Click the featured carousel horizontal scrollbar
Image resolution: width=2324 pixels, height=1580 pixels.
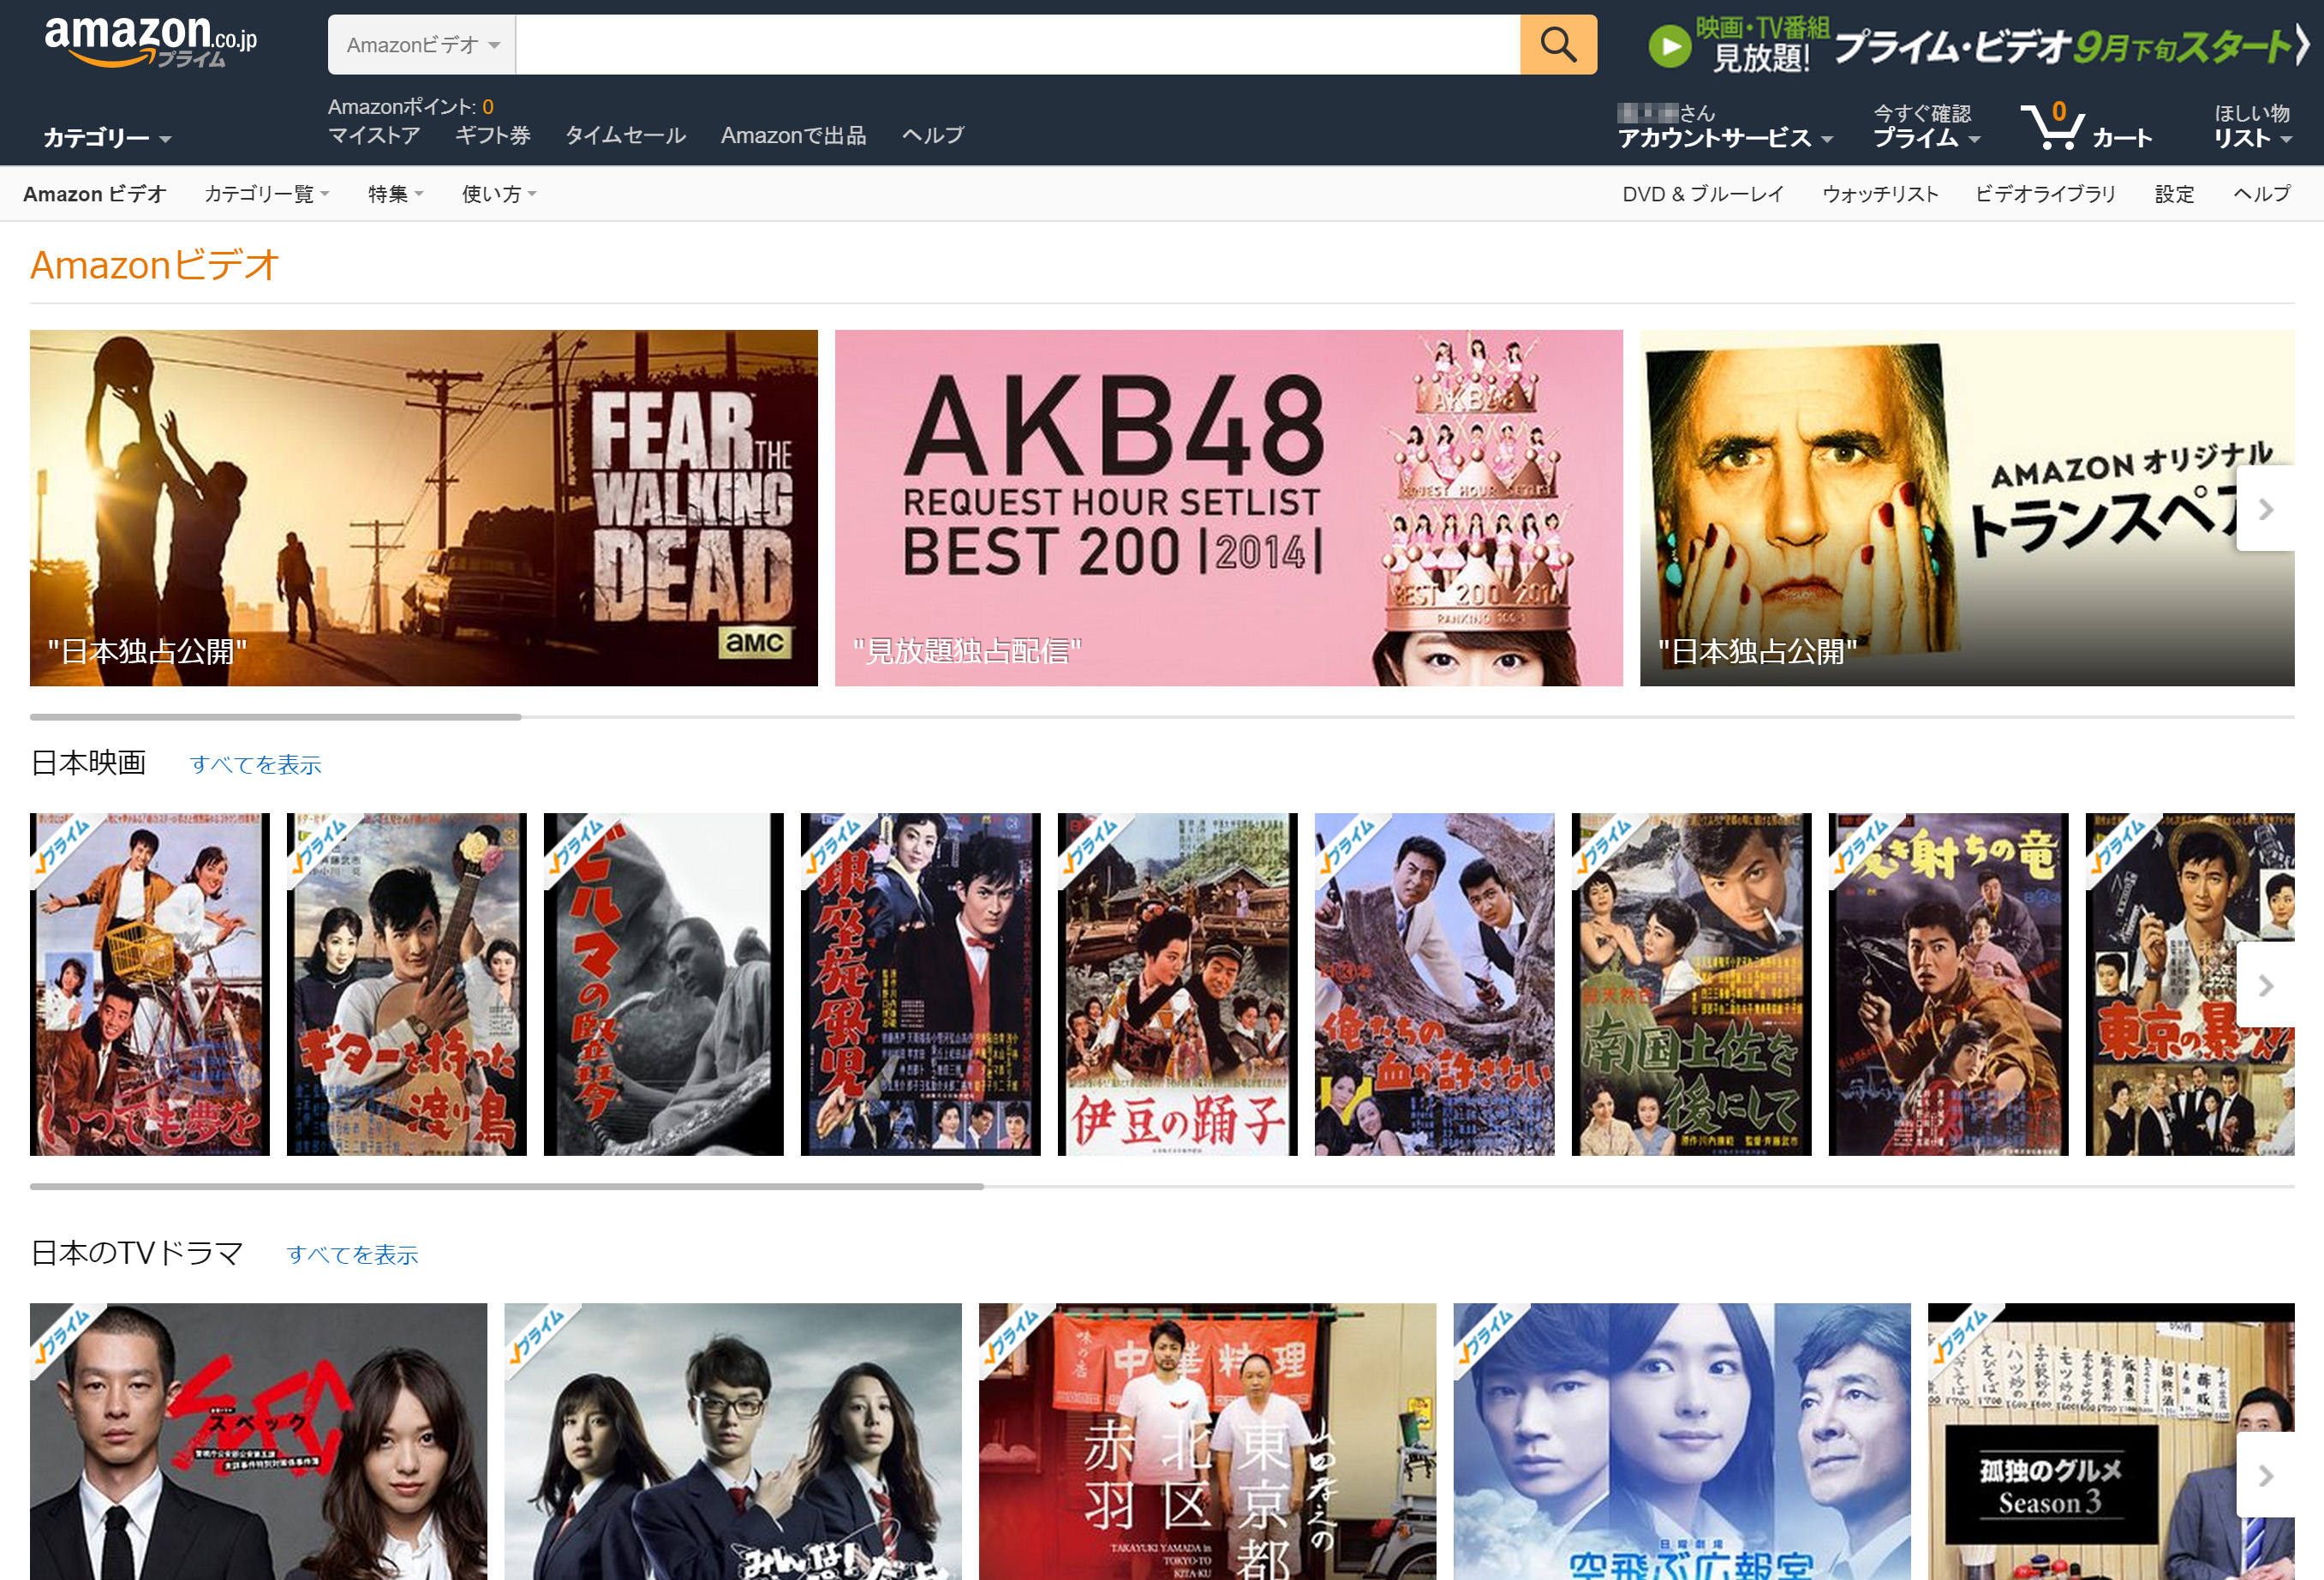coord(275,717)
